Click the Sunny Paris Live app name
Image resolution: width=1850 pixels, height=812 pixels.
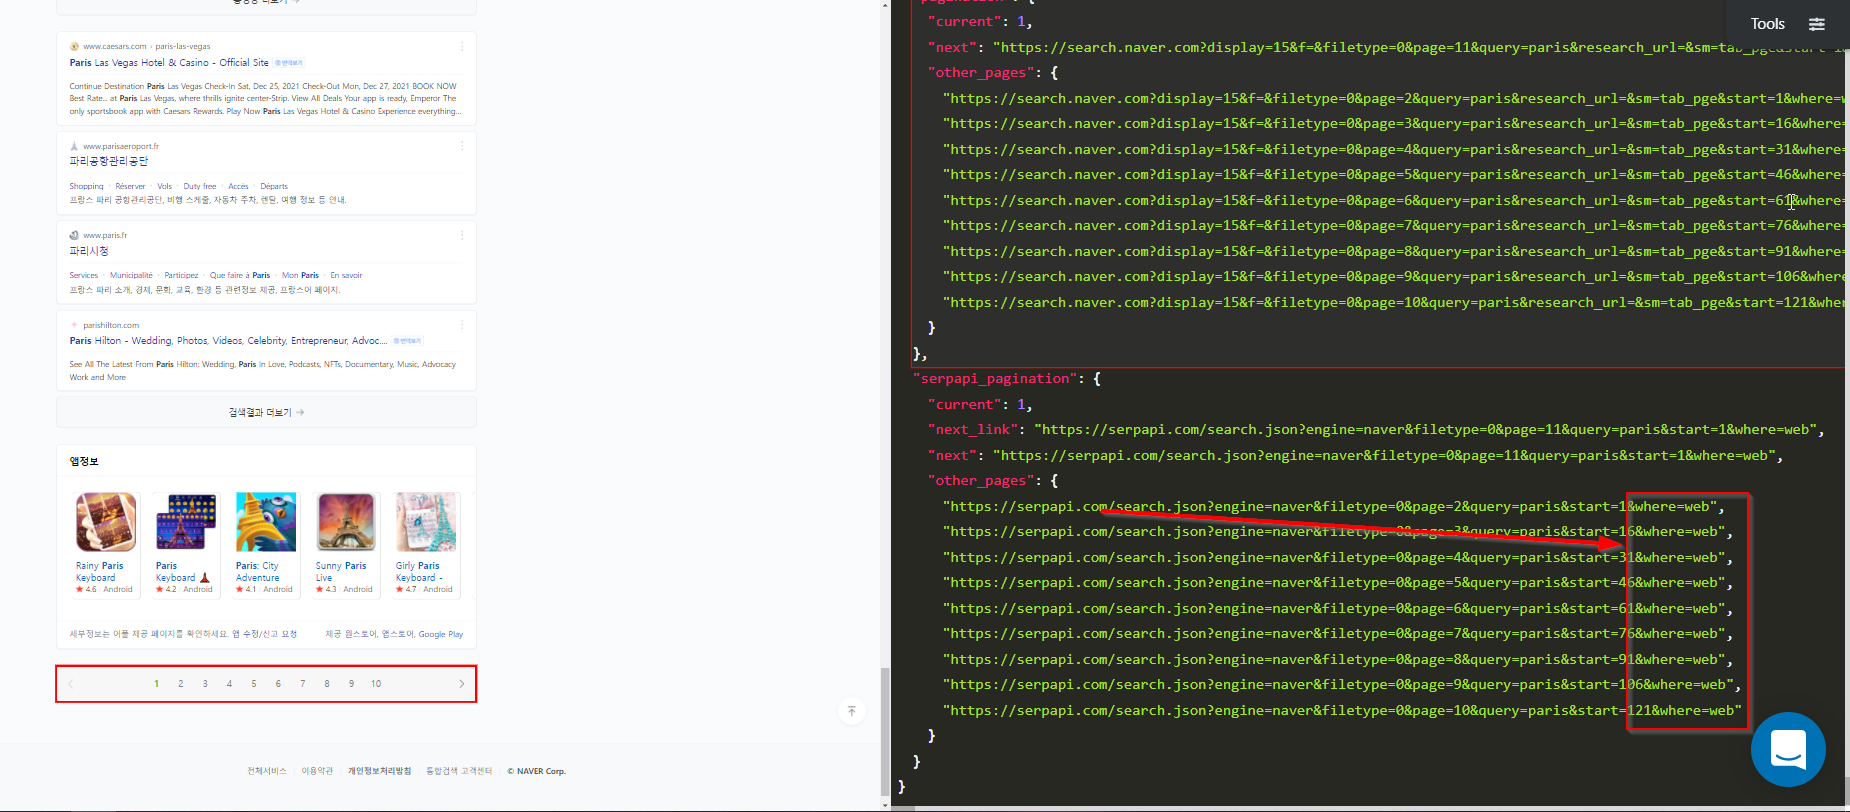(x=341, y=572)
